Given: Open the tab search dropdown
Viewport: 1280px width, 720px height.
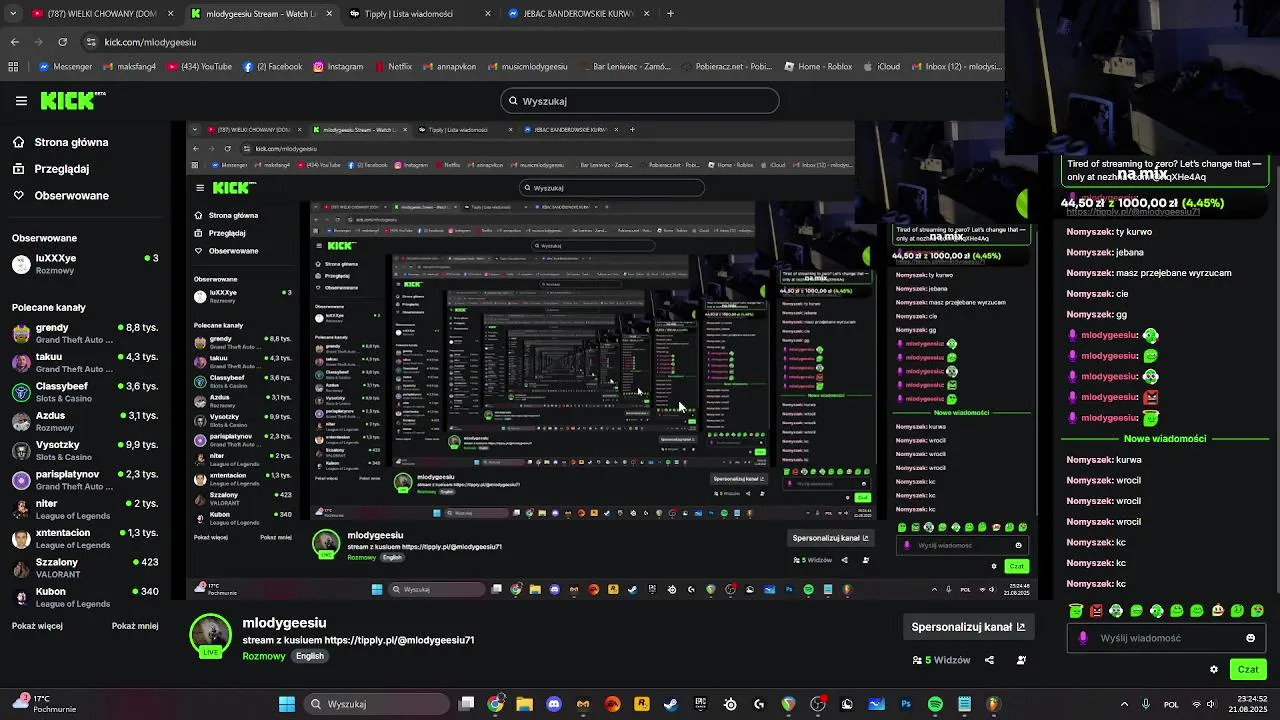Looking at the screenshot, I should (12, 14).
